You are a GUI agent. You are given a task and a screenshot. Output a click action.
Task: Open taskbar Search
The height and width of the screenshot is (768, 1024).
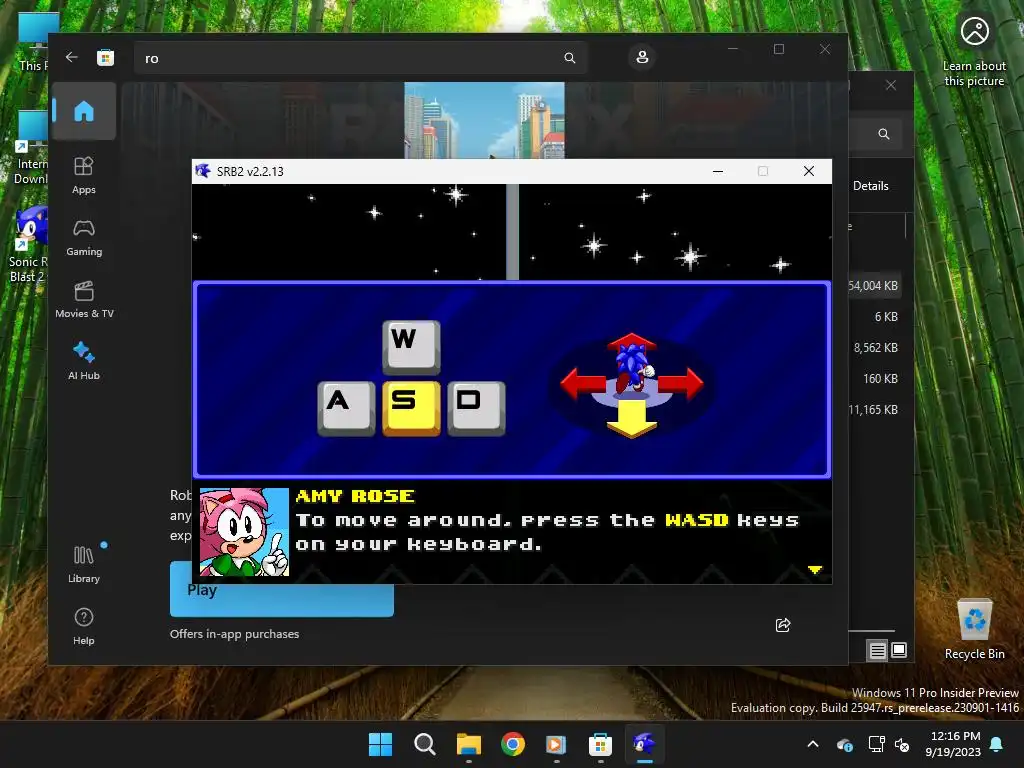pyautogui.click(x=424, y=744)
